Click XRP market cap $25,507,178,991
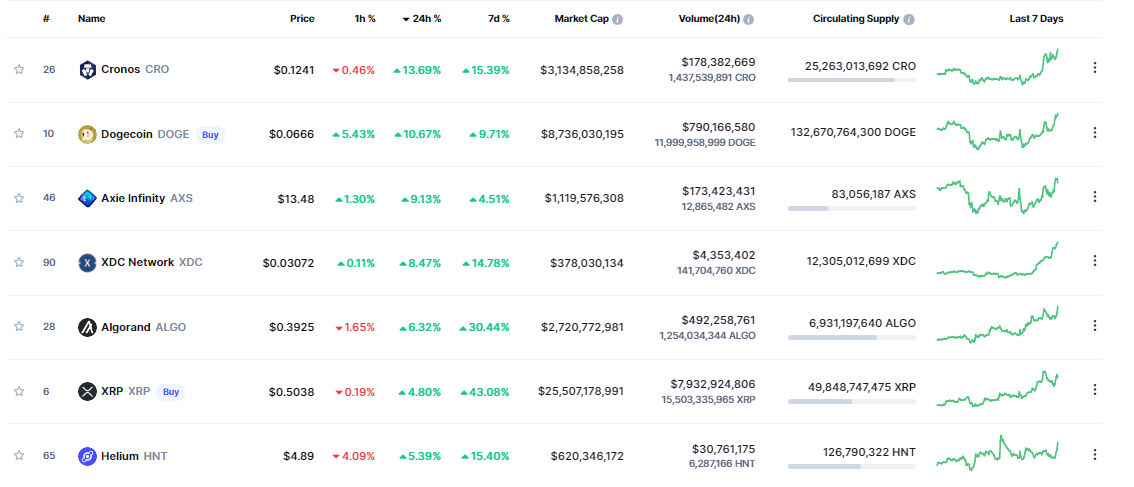The height and width of the screenshot is (487, 1134). [581, 391]
